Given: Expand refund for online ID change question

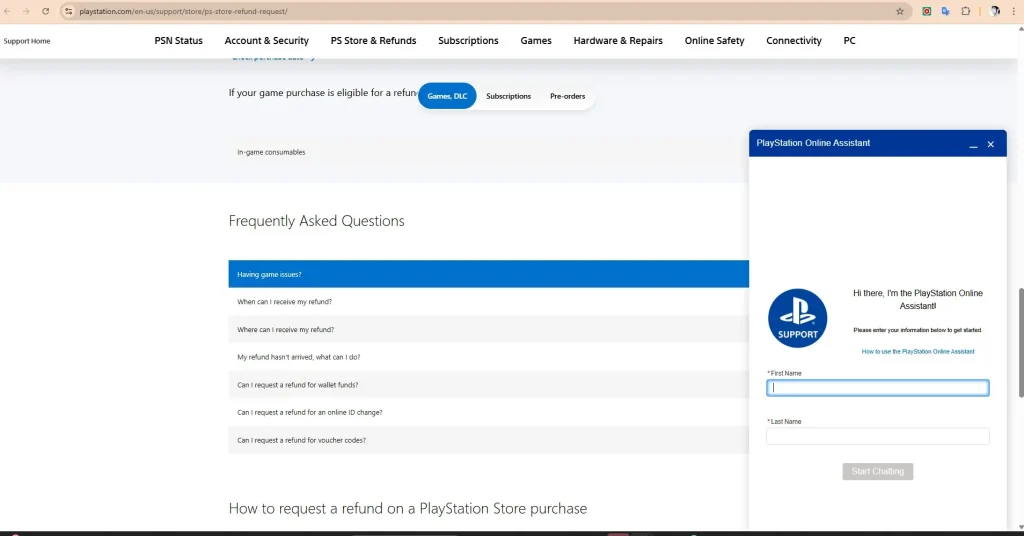Looking at the screenshot, I should coord(488,413).
